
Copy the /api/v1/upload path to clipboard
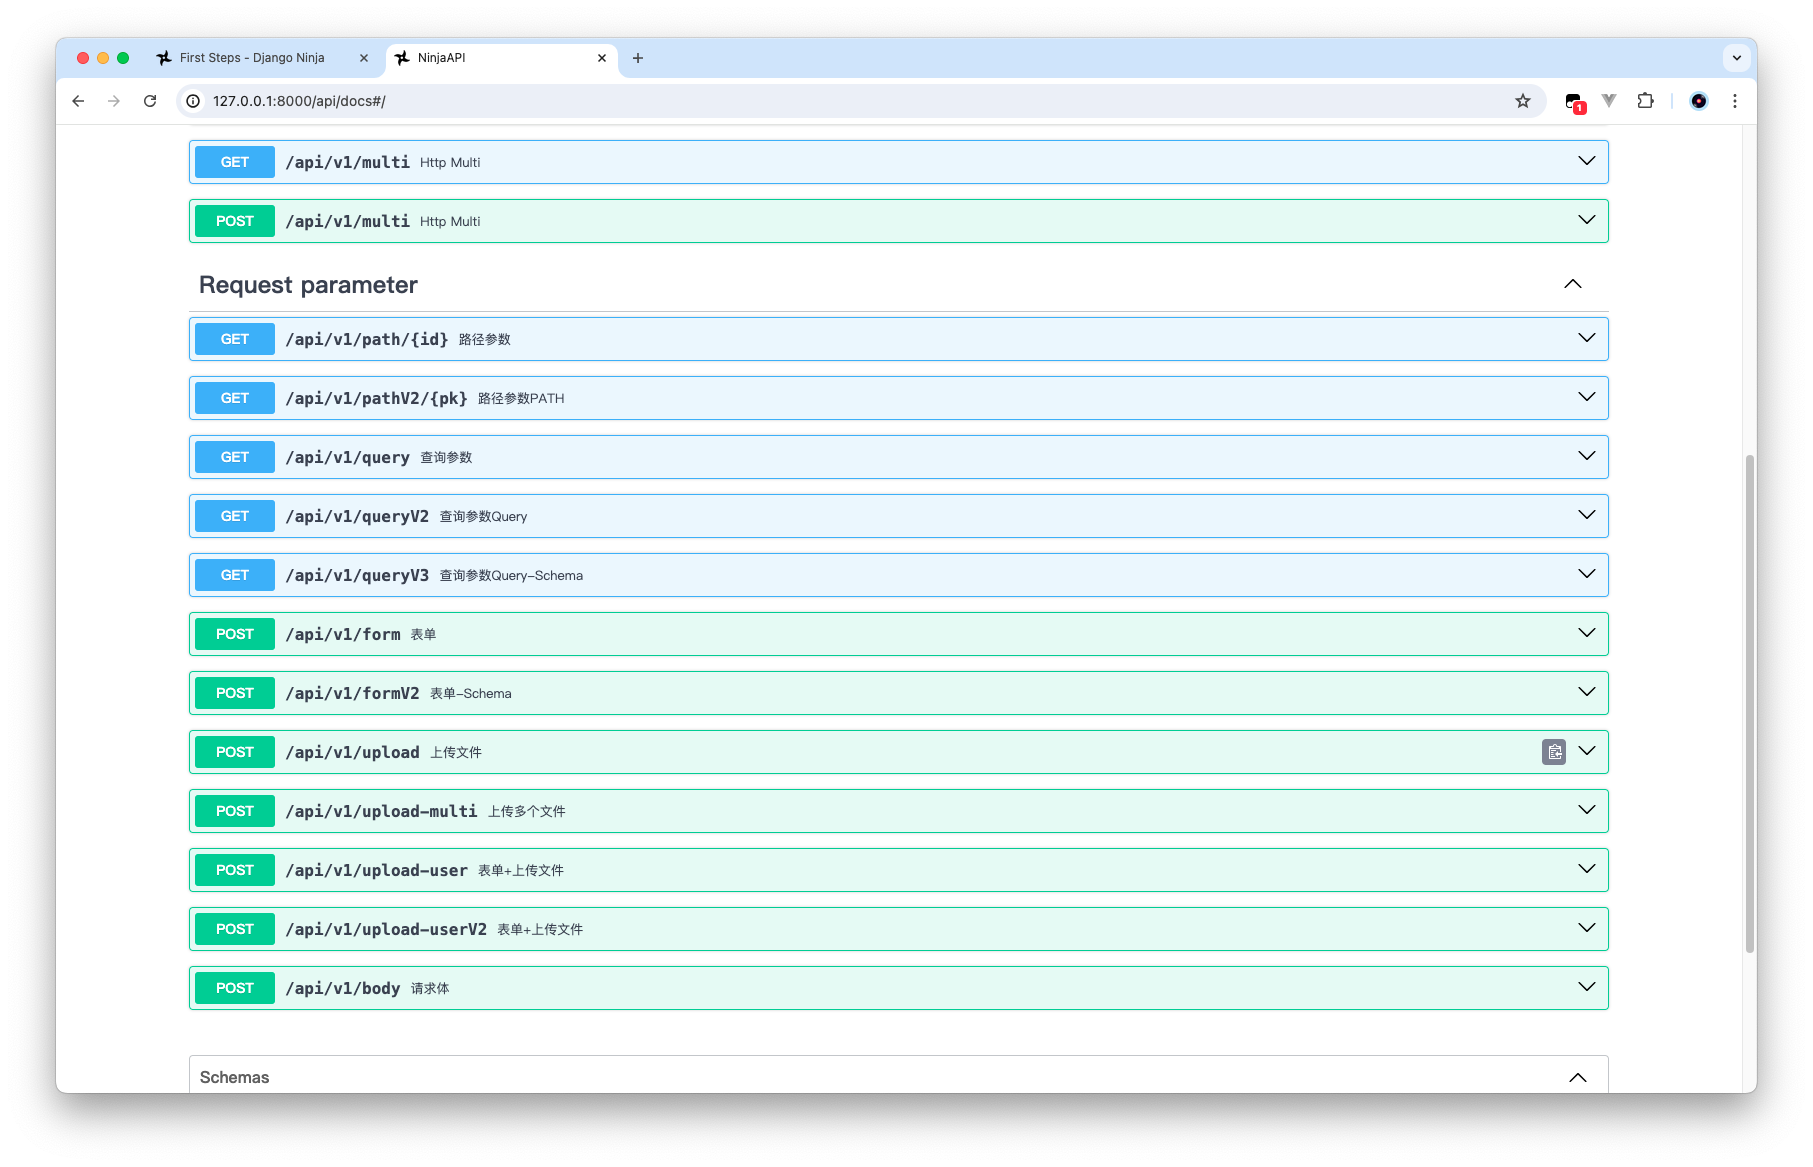(1554, 752)
